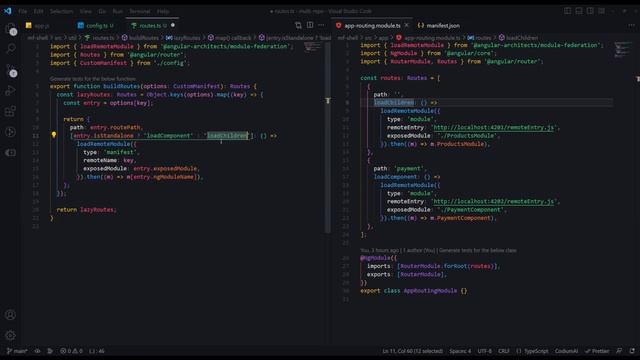Open the Search view in activity bar
The height and width of the screenshot is (360, 640).
pos(11,49)
